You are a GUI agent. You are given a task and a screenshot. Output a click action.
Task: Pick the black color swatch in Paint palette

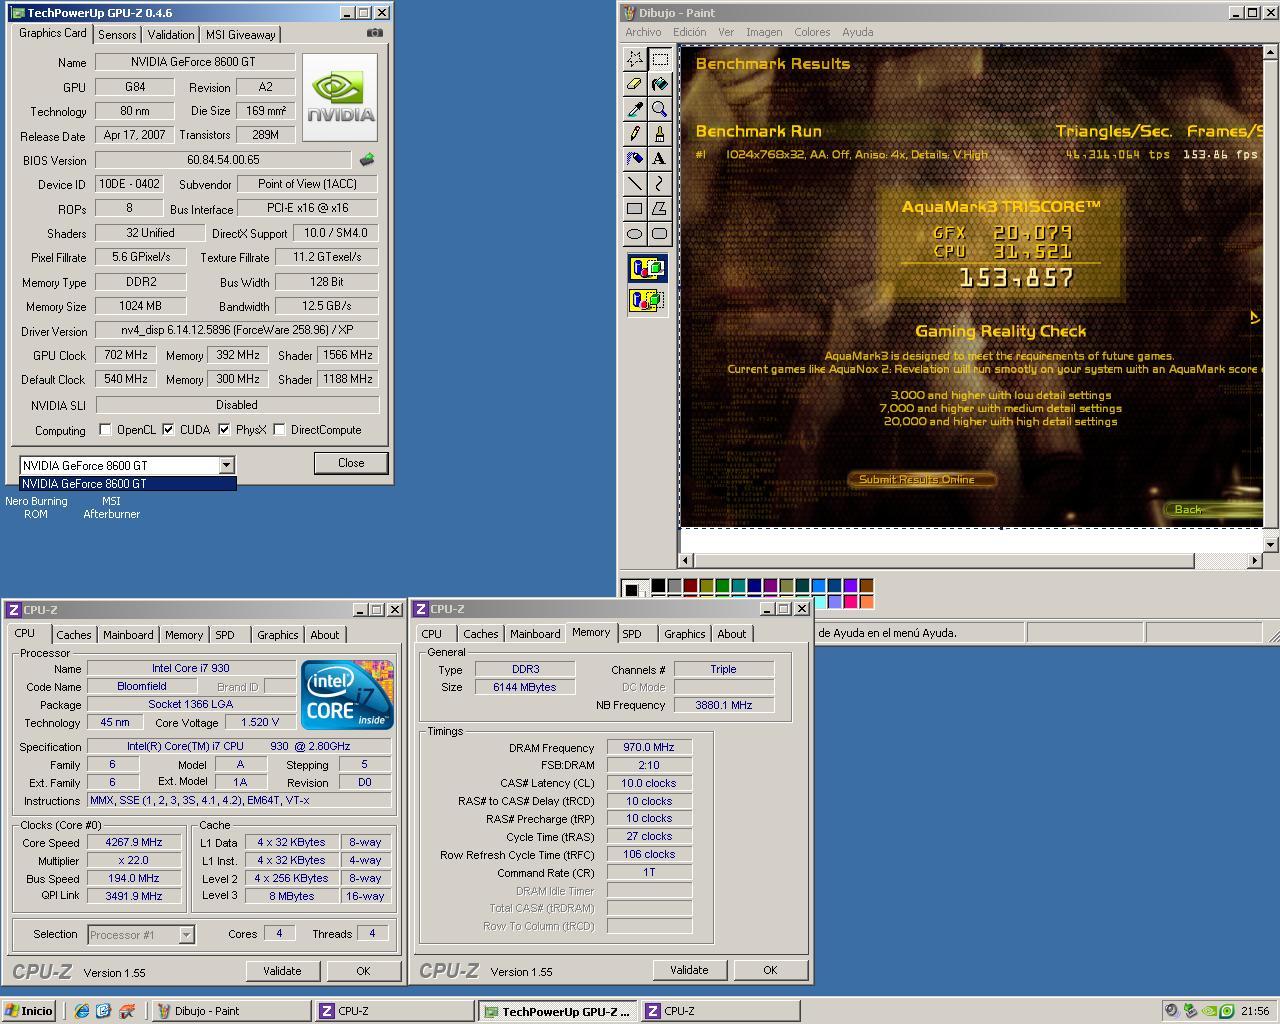(658, 586)
